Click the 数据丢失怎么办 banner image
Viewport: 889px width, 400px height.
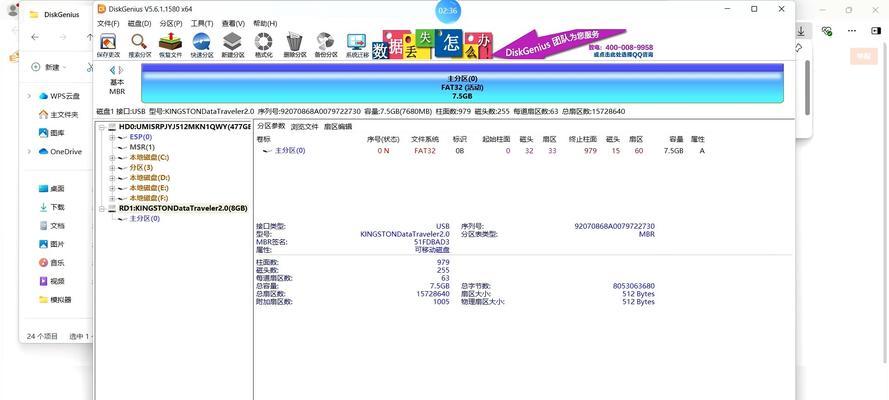point(433,44)
